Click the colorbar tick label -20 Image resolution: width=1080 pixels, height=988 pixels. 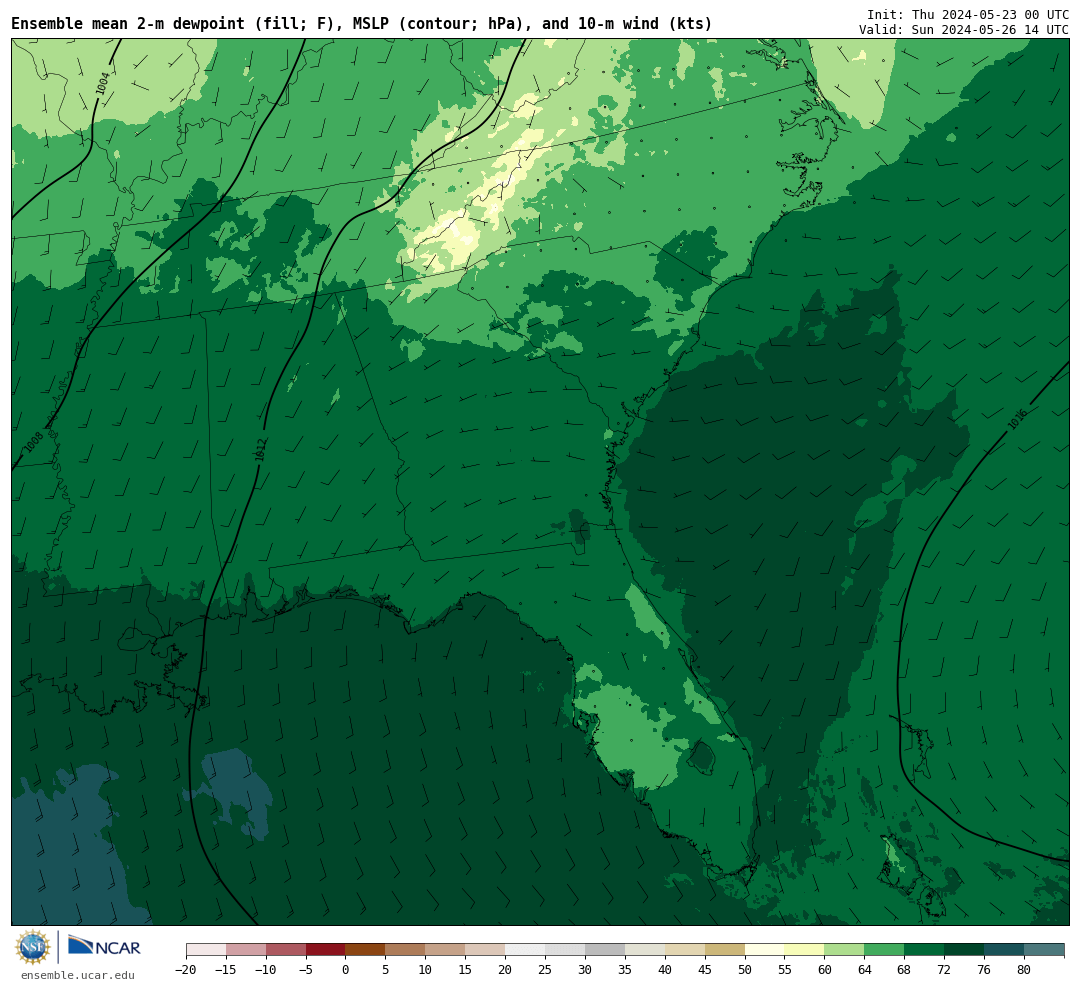(x=186, y=970)
